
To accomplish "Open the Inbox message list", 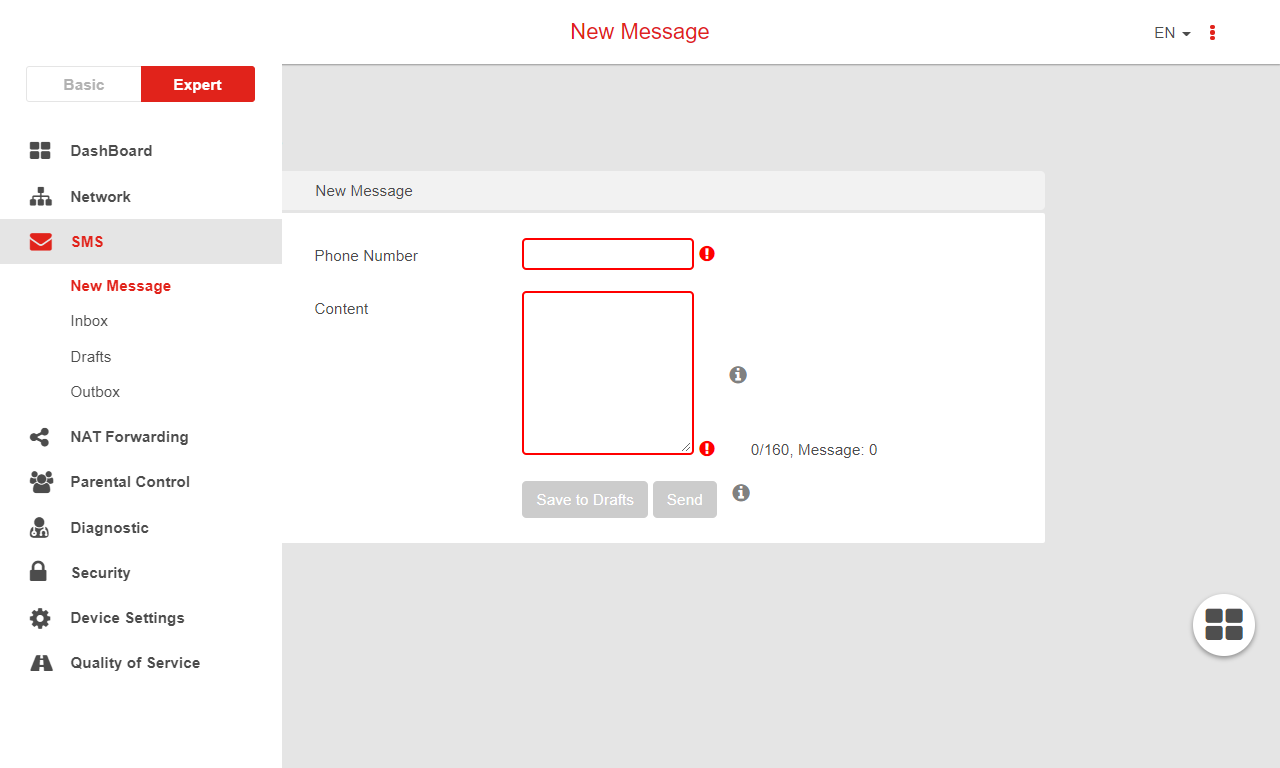I will [x=89, y=320].
